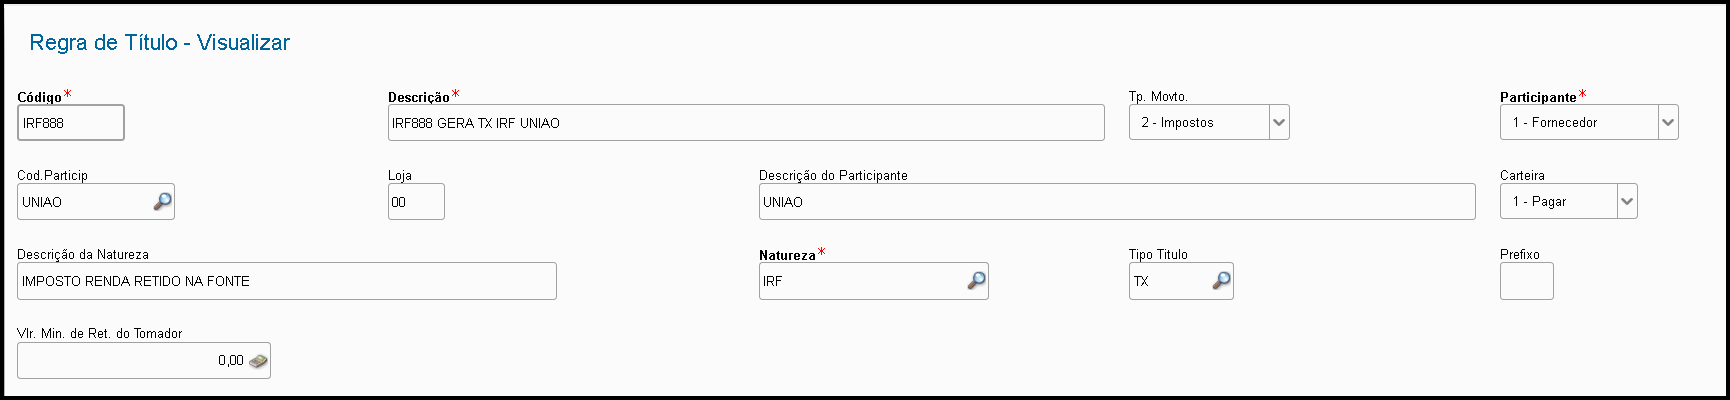Click the Tipo Titulo magnifier icon
This screenshot has width=1730, height=400.
(x=1221, y=281)
